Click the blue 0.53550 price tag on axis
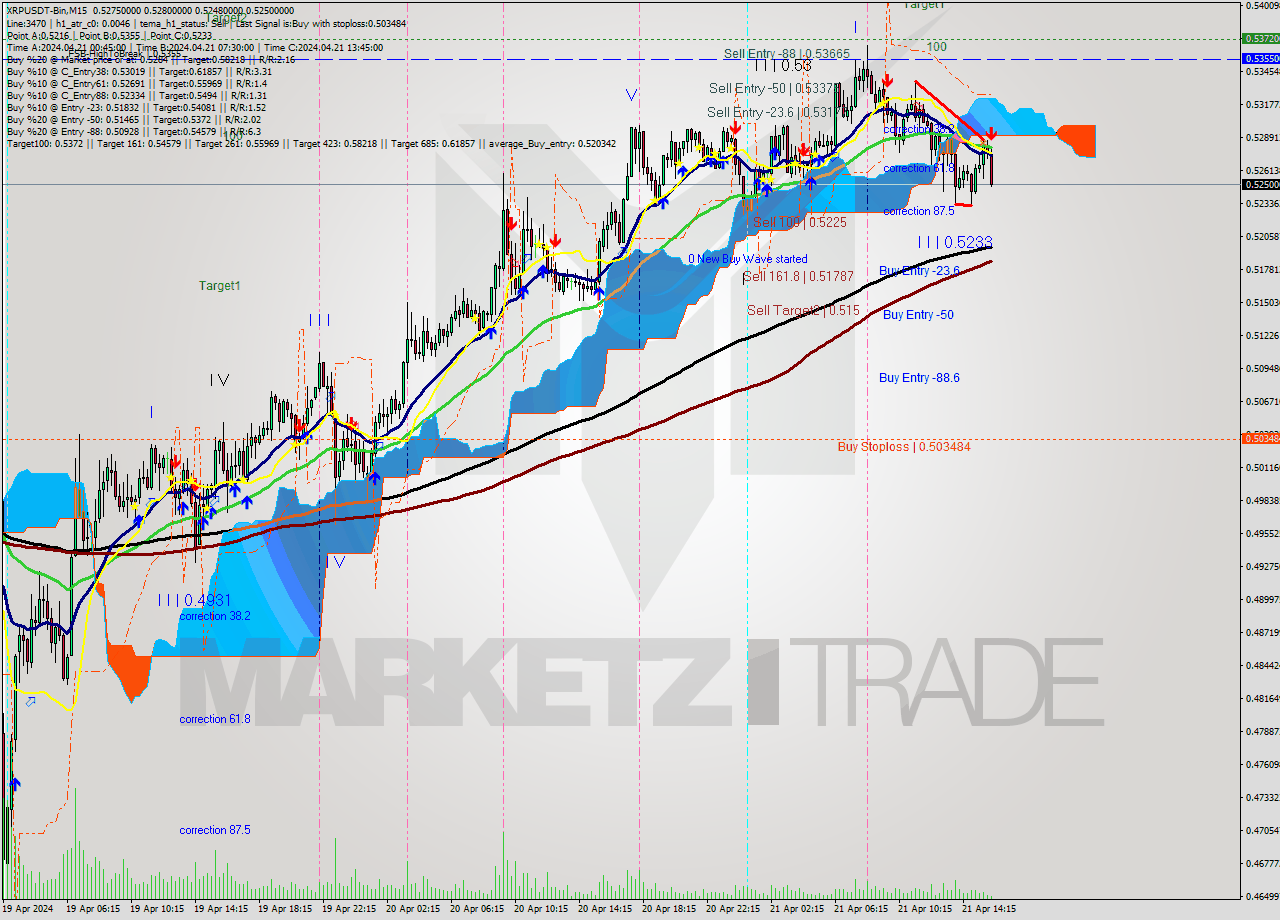The height and width of the screenshot is (920, 1280). (1260, 58)
